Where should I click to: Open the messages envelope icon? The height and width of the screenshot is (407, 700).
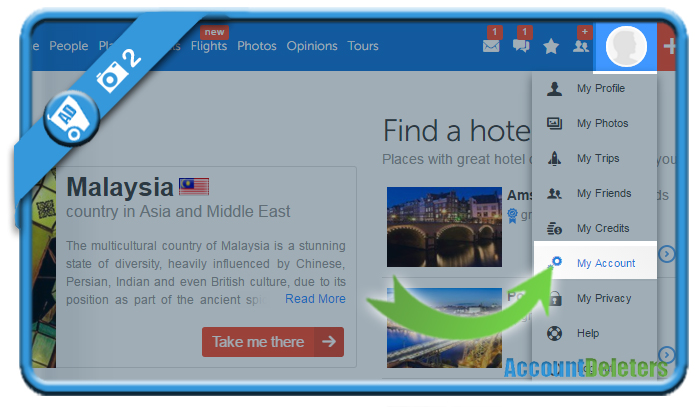[491, 46]
